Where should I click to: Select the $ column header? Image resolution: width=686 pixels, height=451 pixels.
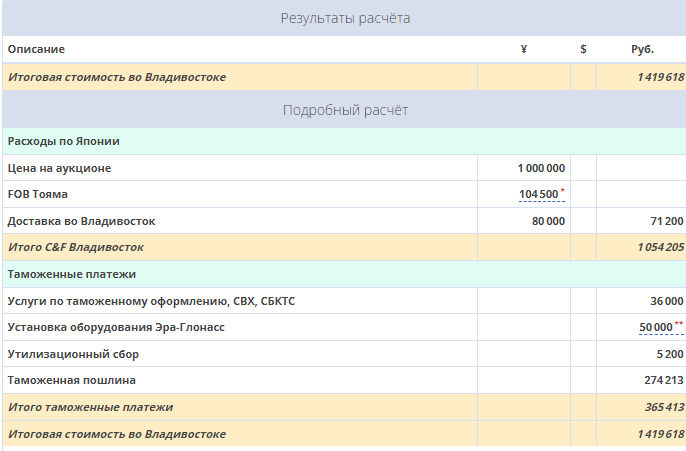[583, 49]
